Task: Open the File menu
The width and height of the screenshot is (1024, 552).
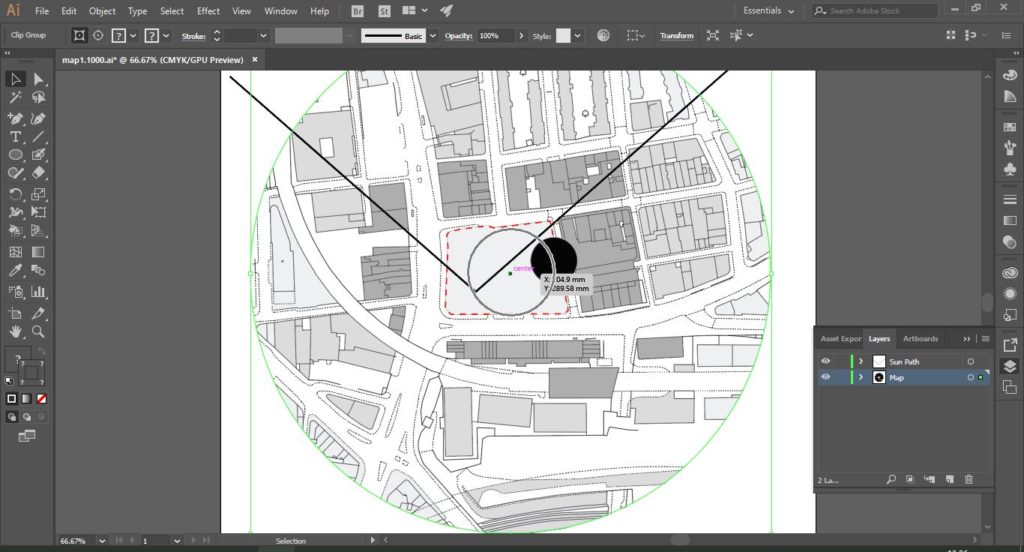Action: coord(42,11)
